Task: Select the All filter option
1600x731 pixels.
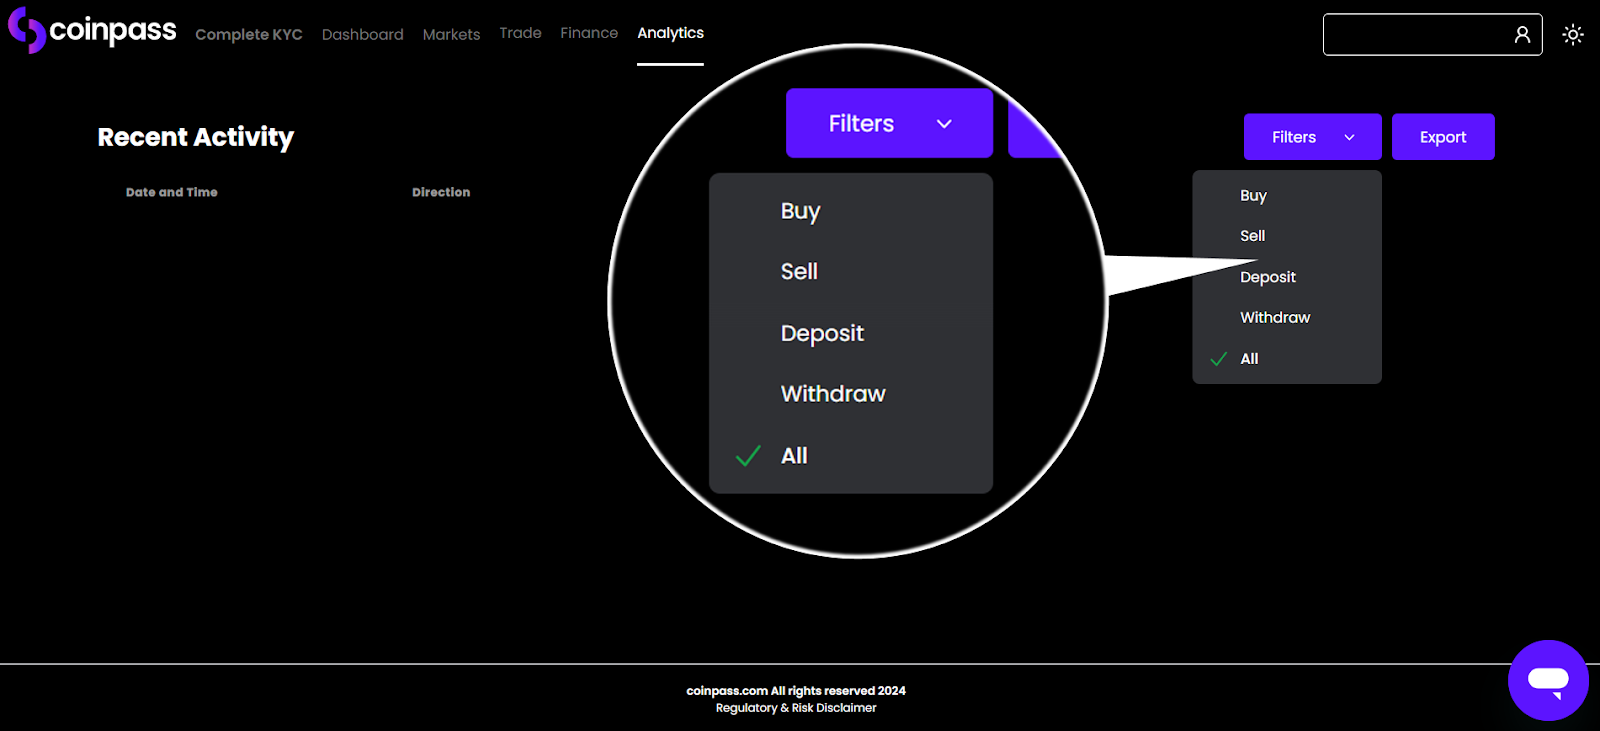Action: 1249,359
